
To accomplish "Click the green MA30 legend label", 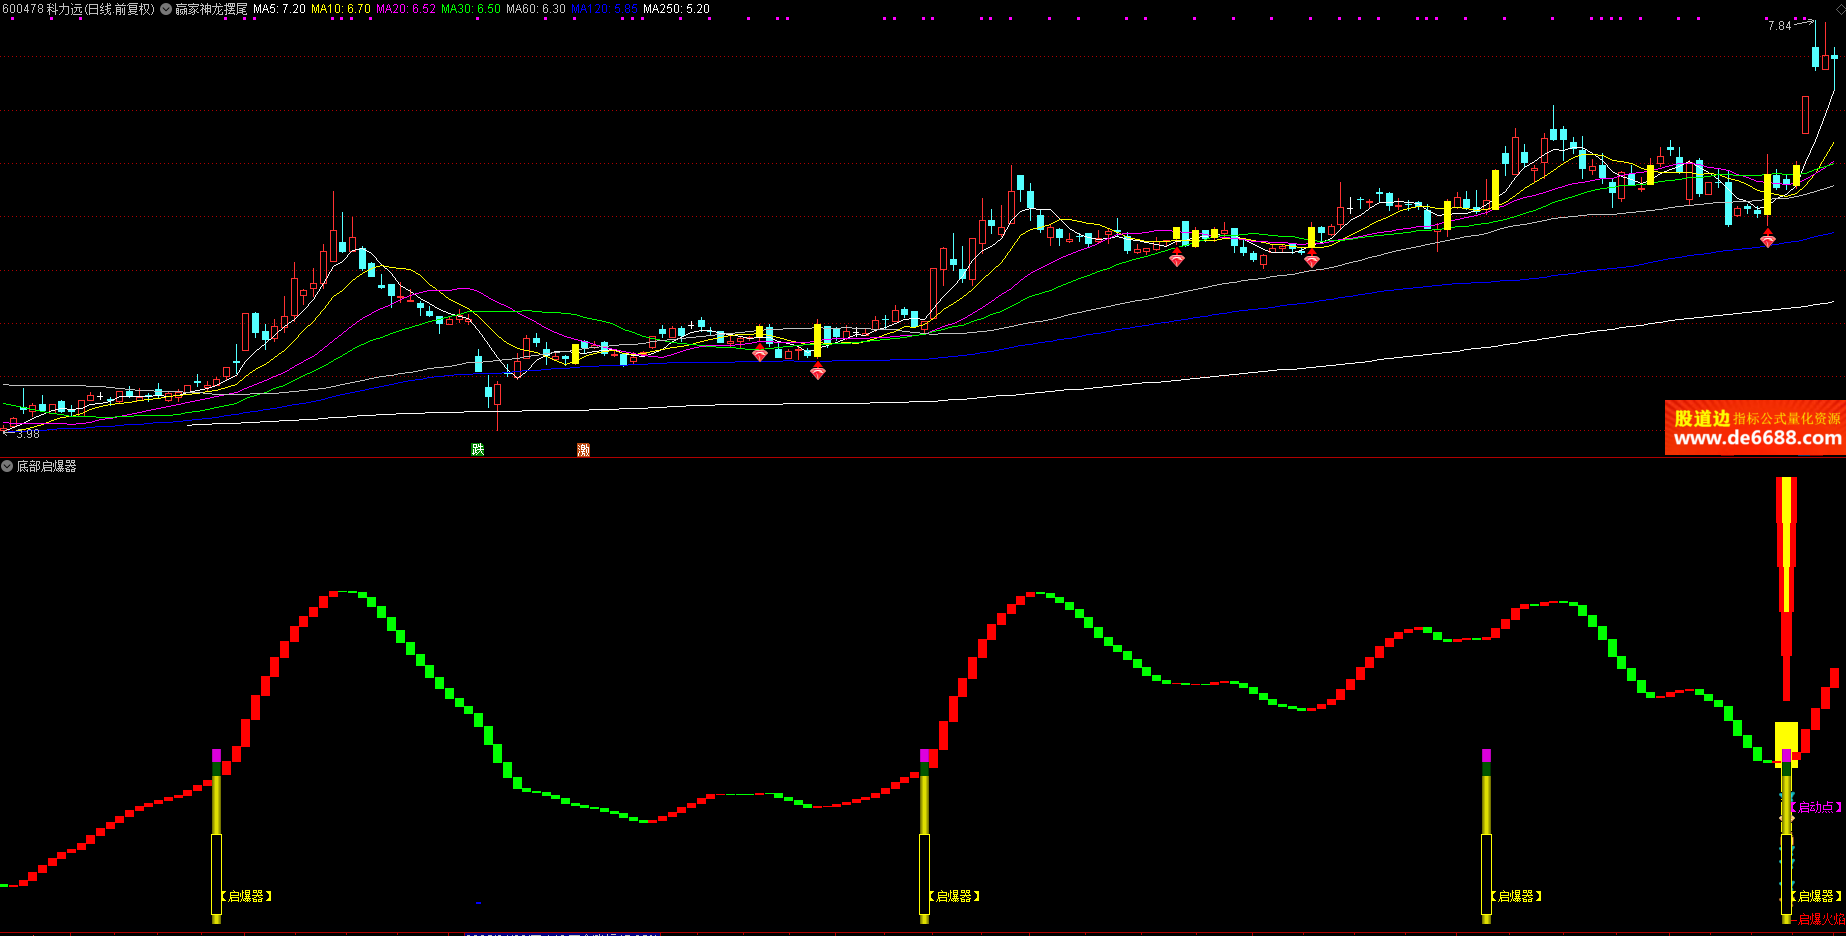I will [x=470, y=9].
